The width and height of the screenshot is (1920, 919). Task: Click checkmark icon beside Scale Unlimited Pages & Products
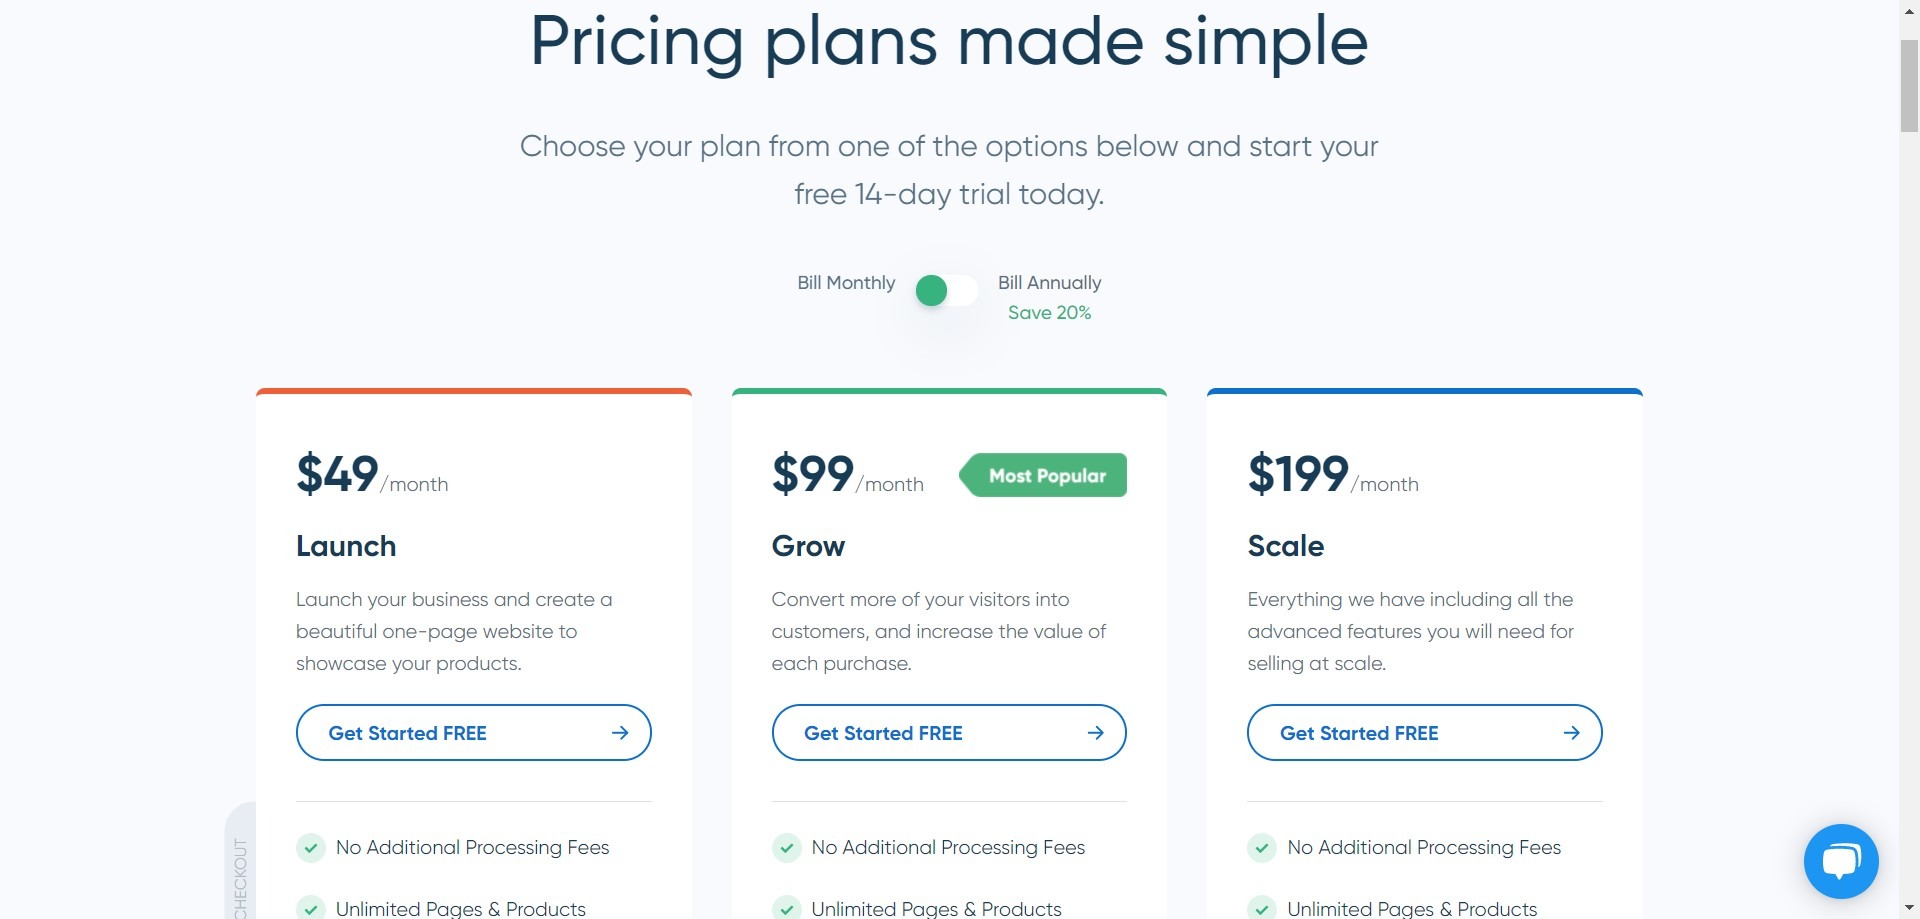(x=1262, y=908)
